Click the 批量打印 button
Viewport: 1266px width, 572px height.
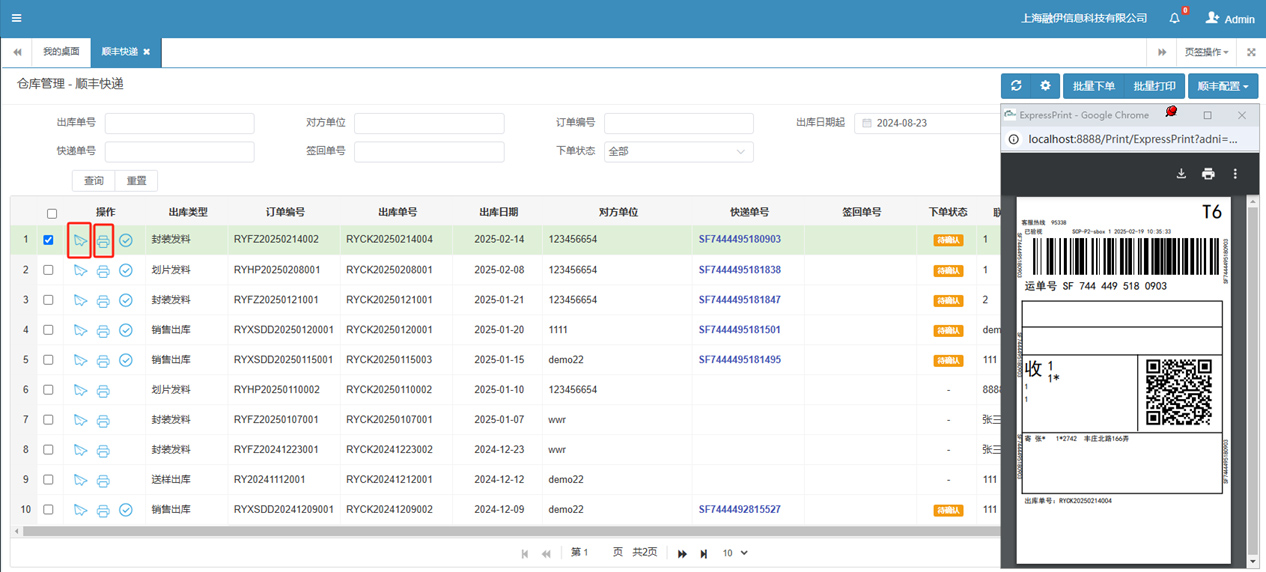tap(1155, 86)
